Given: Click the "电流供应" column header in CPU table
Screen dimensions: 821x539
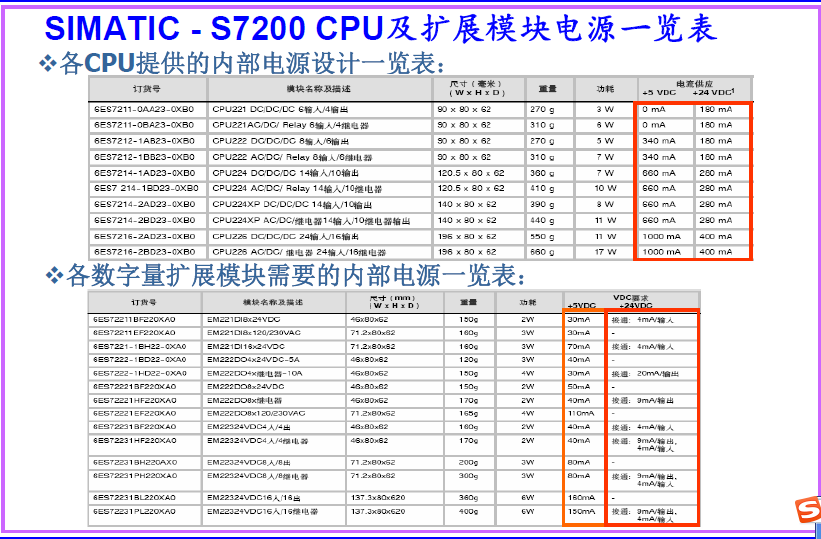Looking at the screenshot, I should coord(694,84).
